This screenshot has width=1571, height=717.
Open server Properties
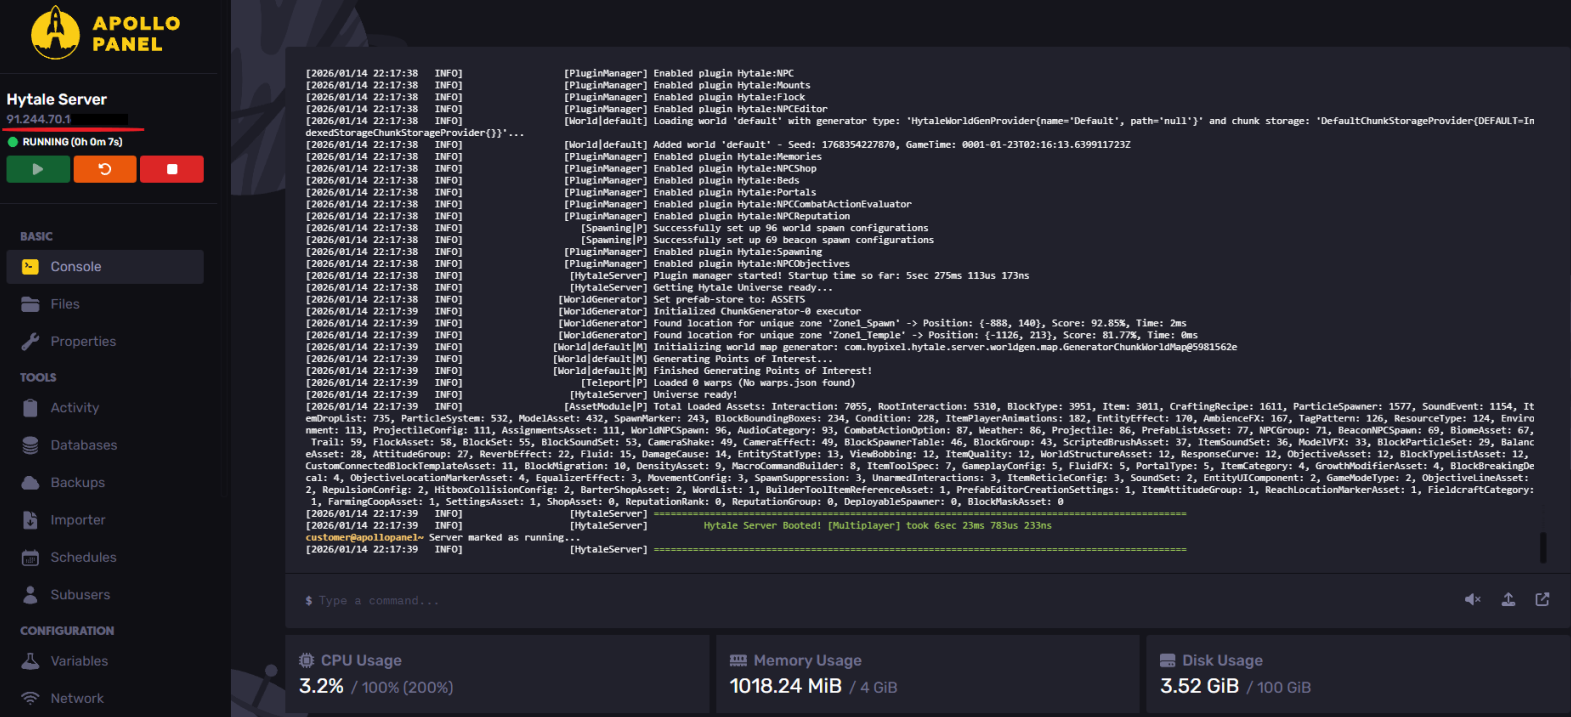click(x=83, y=341)
